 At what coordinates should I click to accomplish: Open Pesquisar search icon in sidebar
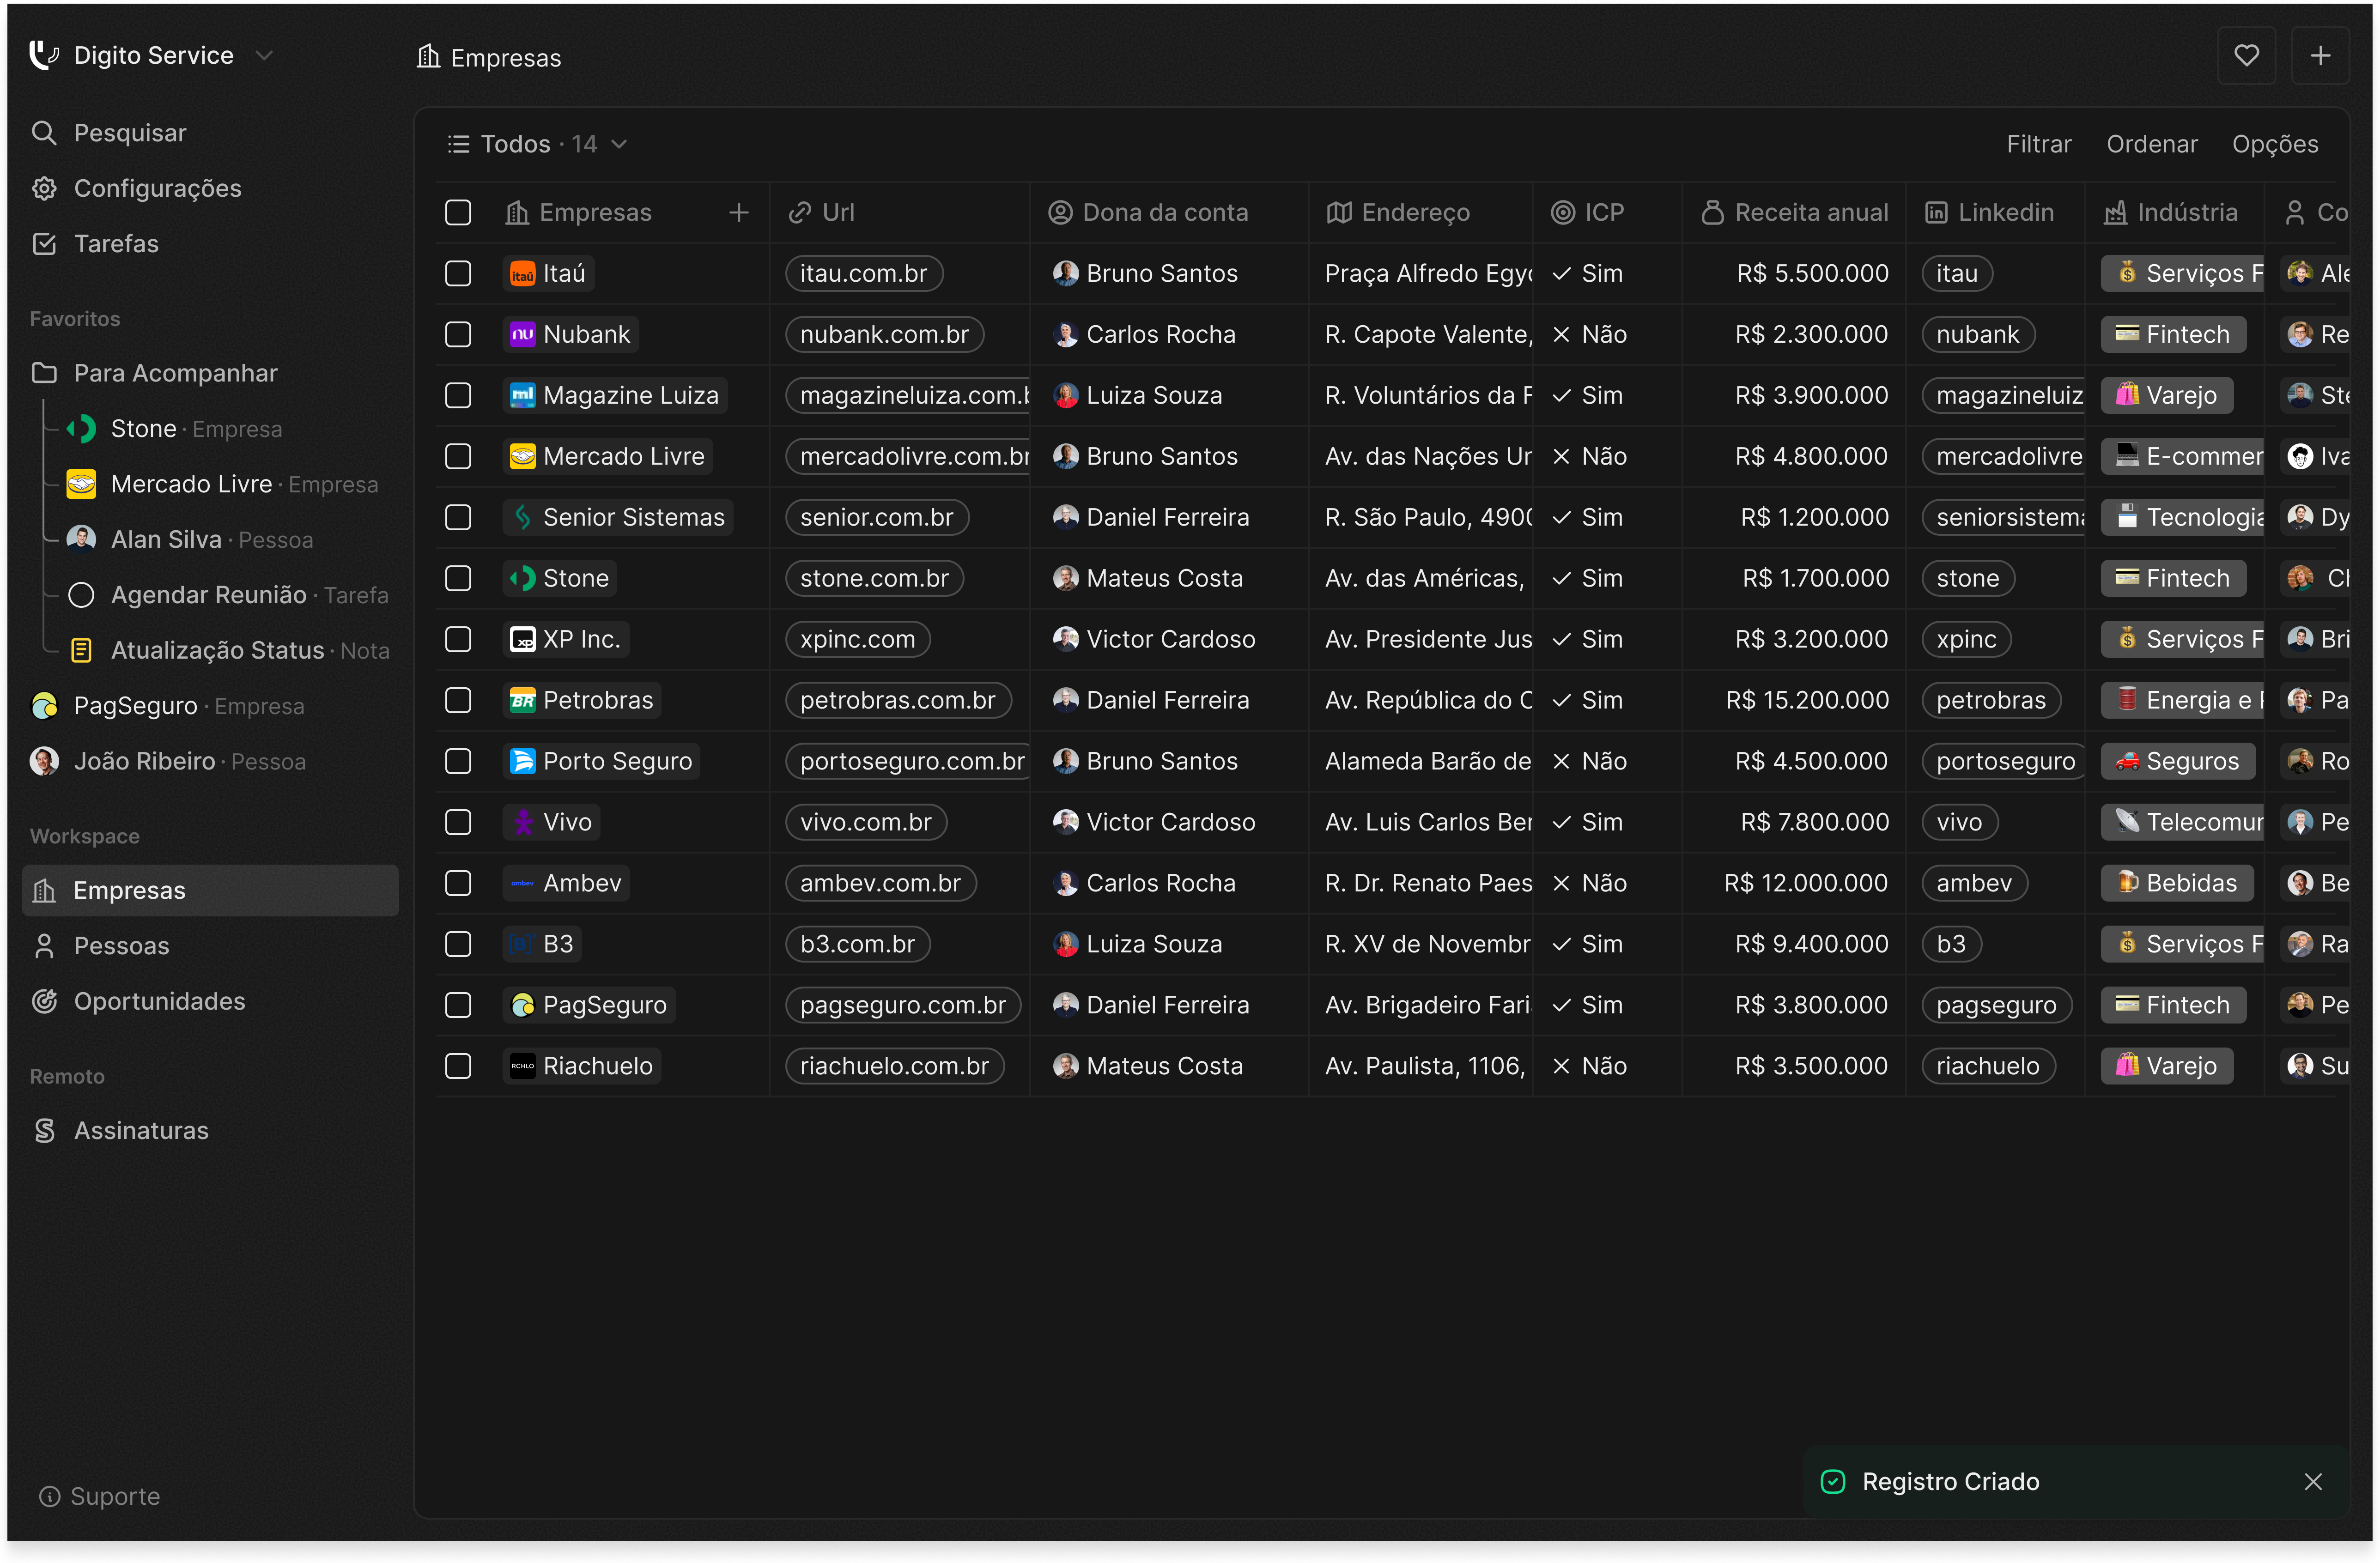point(44,133)
